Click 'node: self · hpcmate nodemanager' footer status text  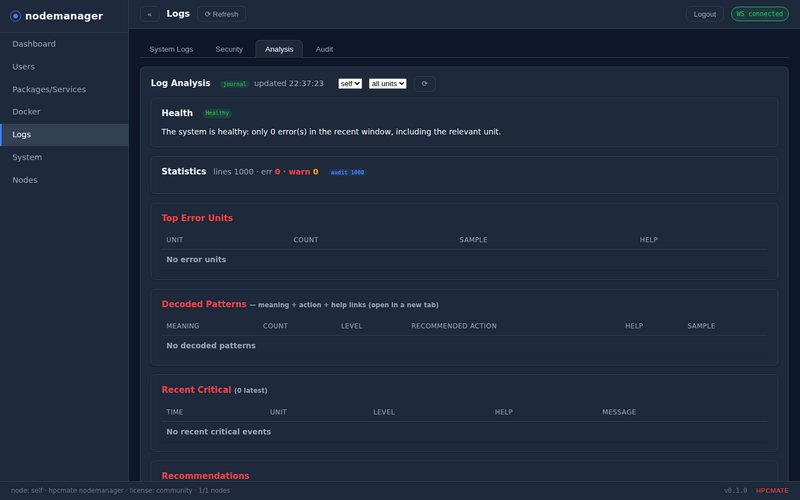tap(120, 491)
